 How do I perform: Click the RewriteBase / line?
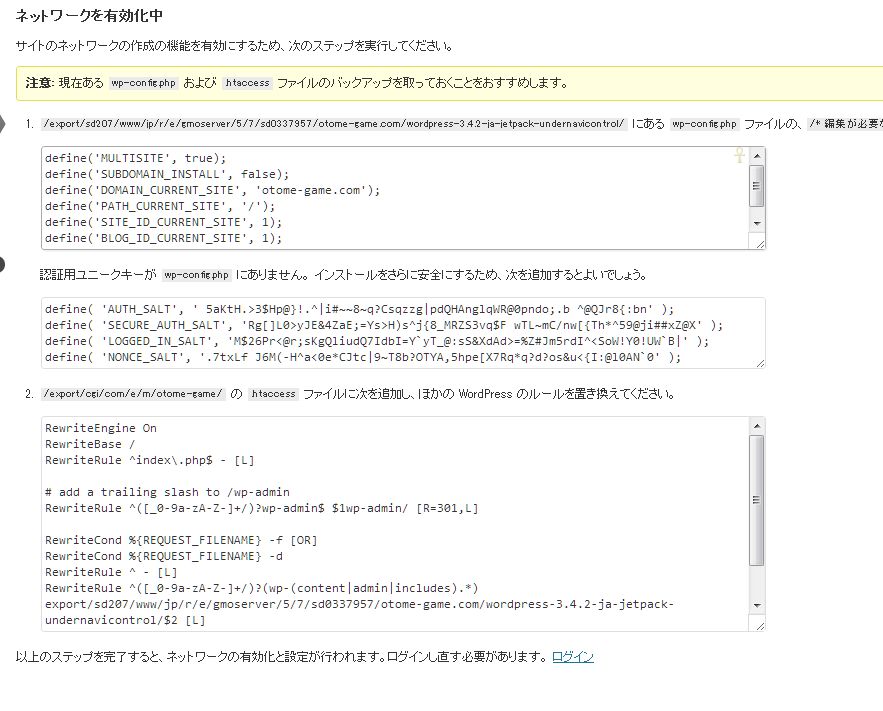pyautogui.click(x=90, y=444)
